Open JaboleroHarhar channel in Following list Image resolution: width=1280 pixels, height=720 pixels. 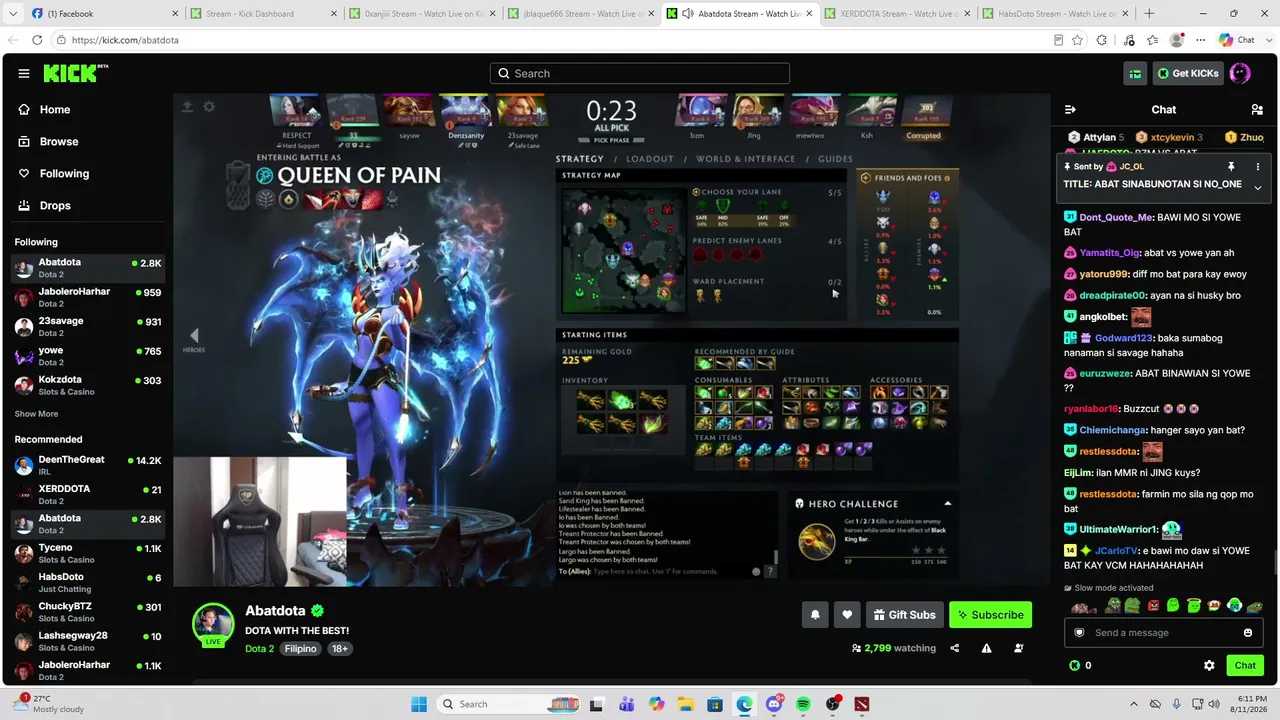(x=88, y=298)
